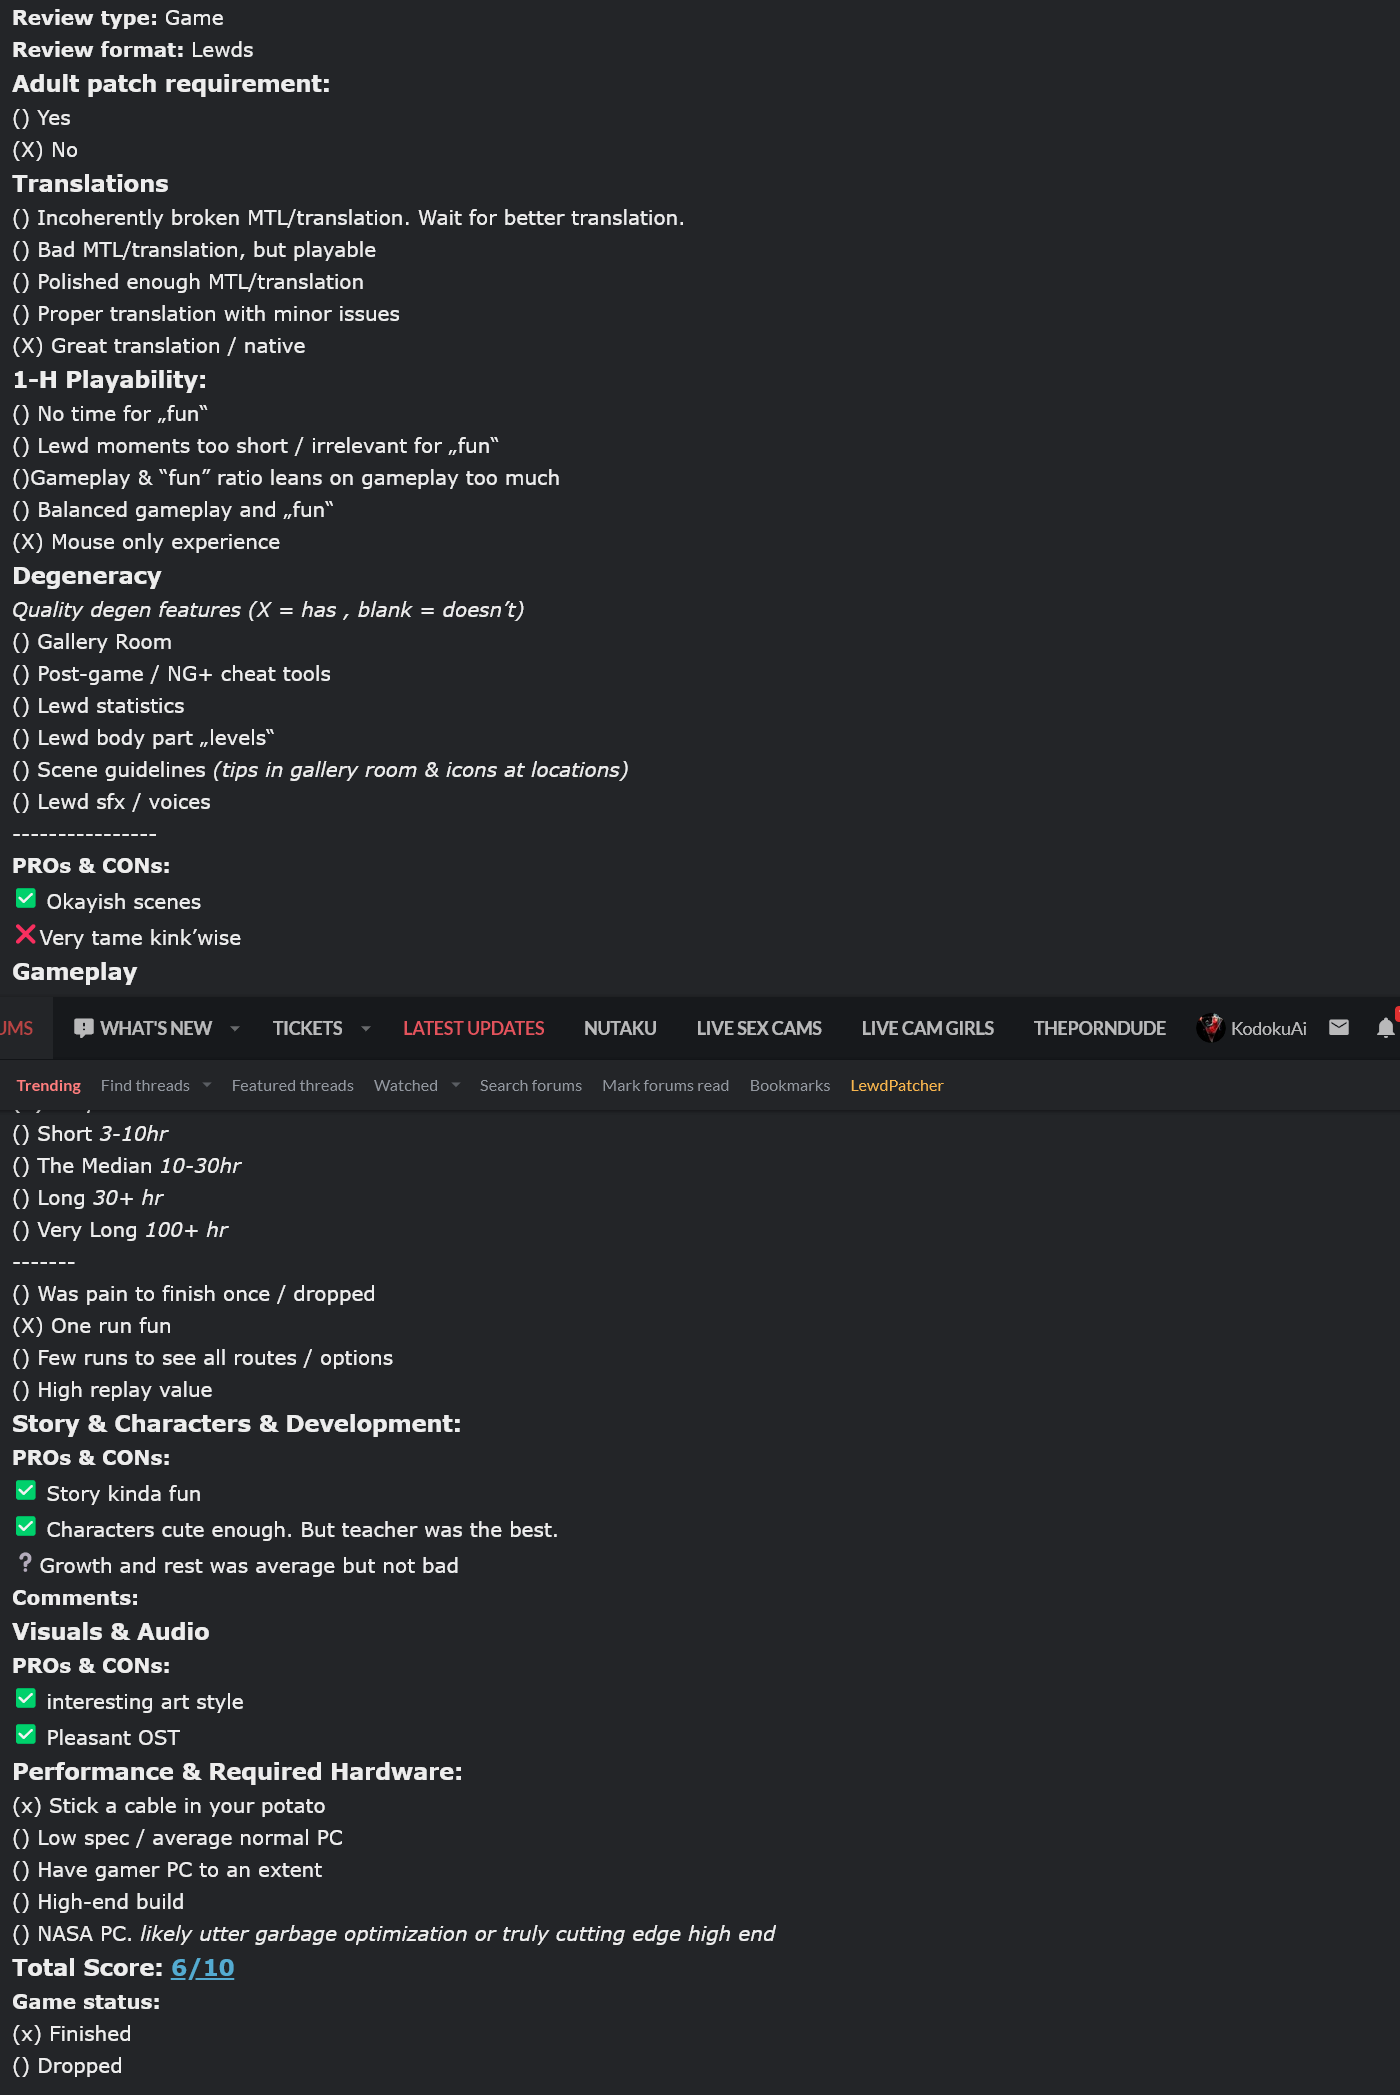Viewport: 1400px width, 2095px height.
Task: Click the green checkmark beside Okayish scenes
Action: (26, 899)
